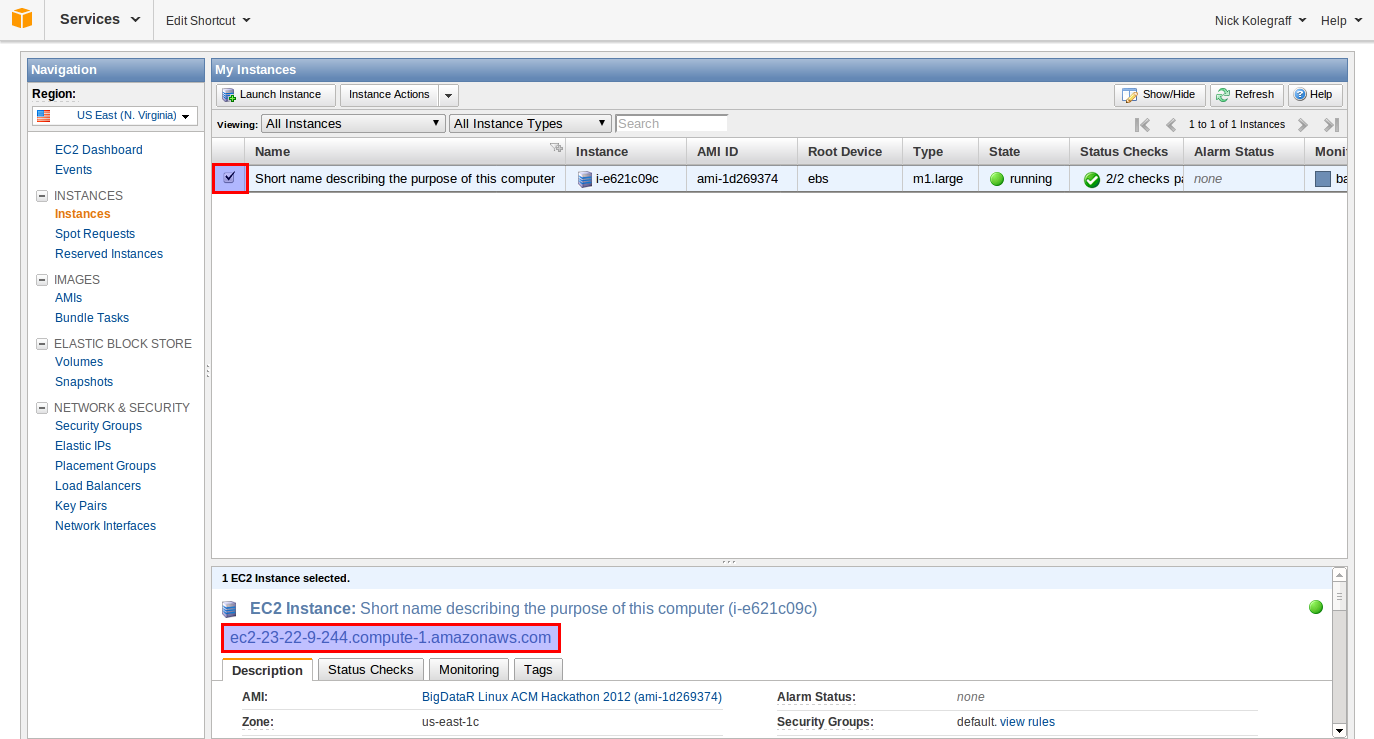Image resolution: width=1374 pixels, height=739 pixels.
Task: Click the green running state indicator
Action: [997, 179]
